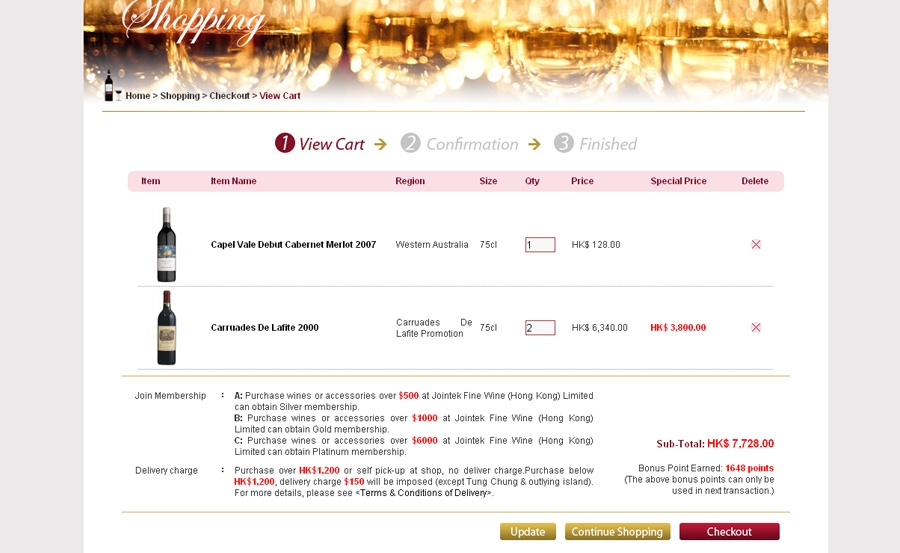Select the step 3 Finished indicator
The image size is (900, 553).
595,144
